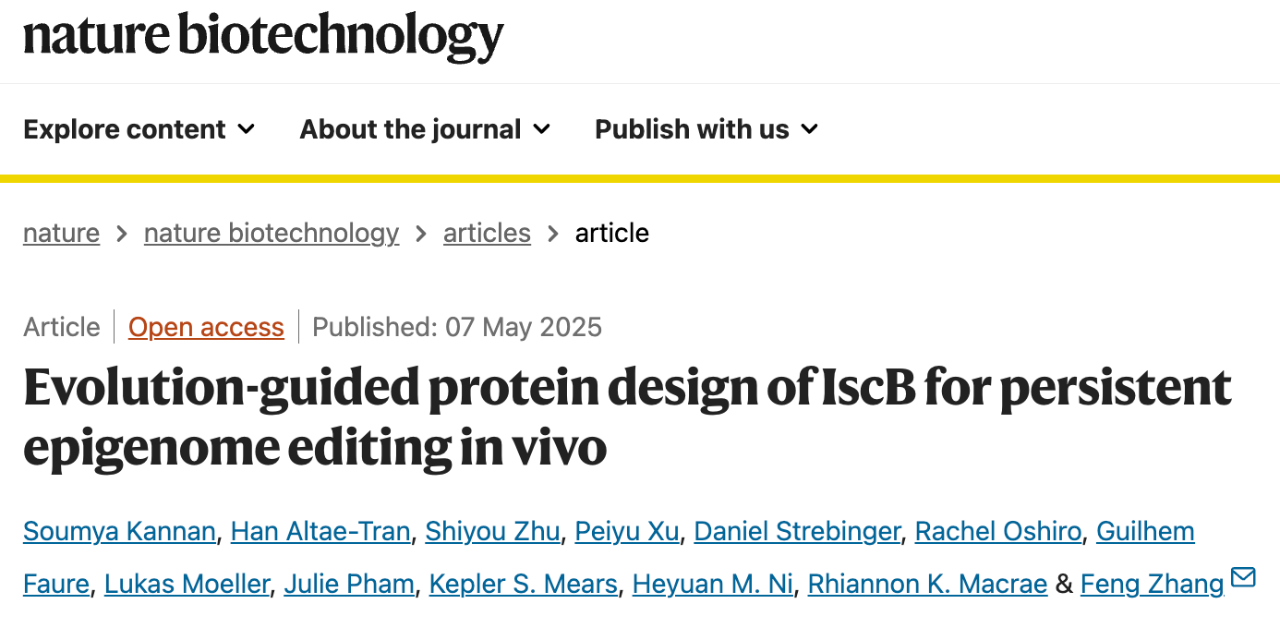Screen dimensions: 1280x626
Task: Open corresponding author Feng Zhang link
Action: click(x=1152, y=583)
